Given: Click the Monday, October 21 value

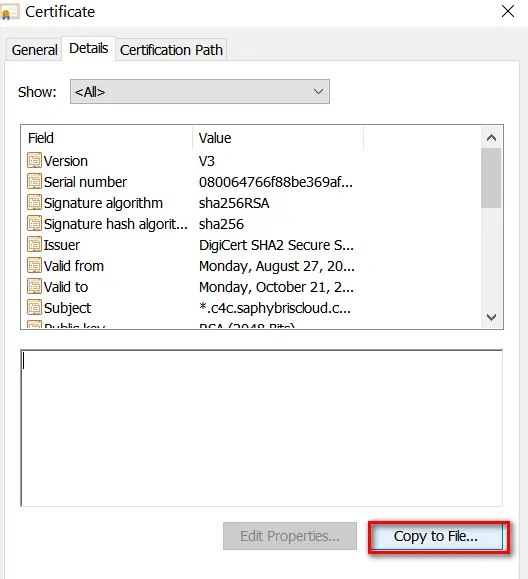Looking at the screenshot, I should click(276, 287).
